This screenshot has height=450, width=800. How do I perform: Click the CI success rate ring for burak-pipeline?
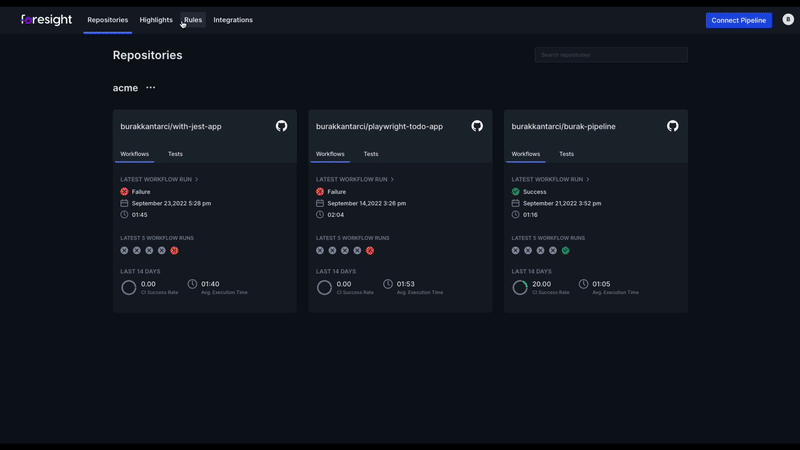tap(520, 288)
